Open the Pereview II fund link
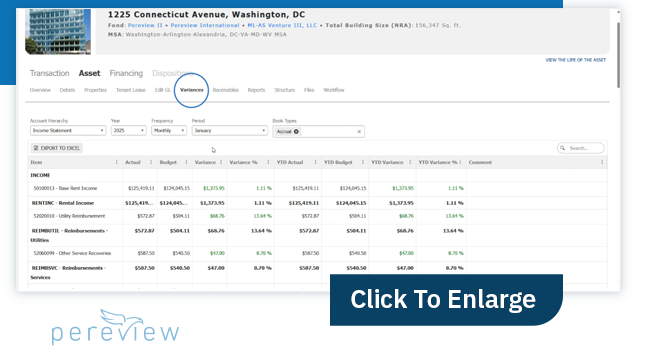The image size is (647, 363). pos(145,25)
